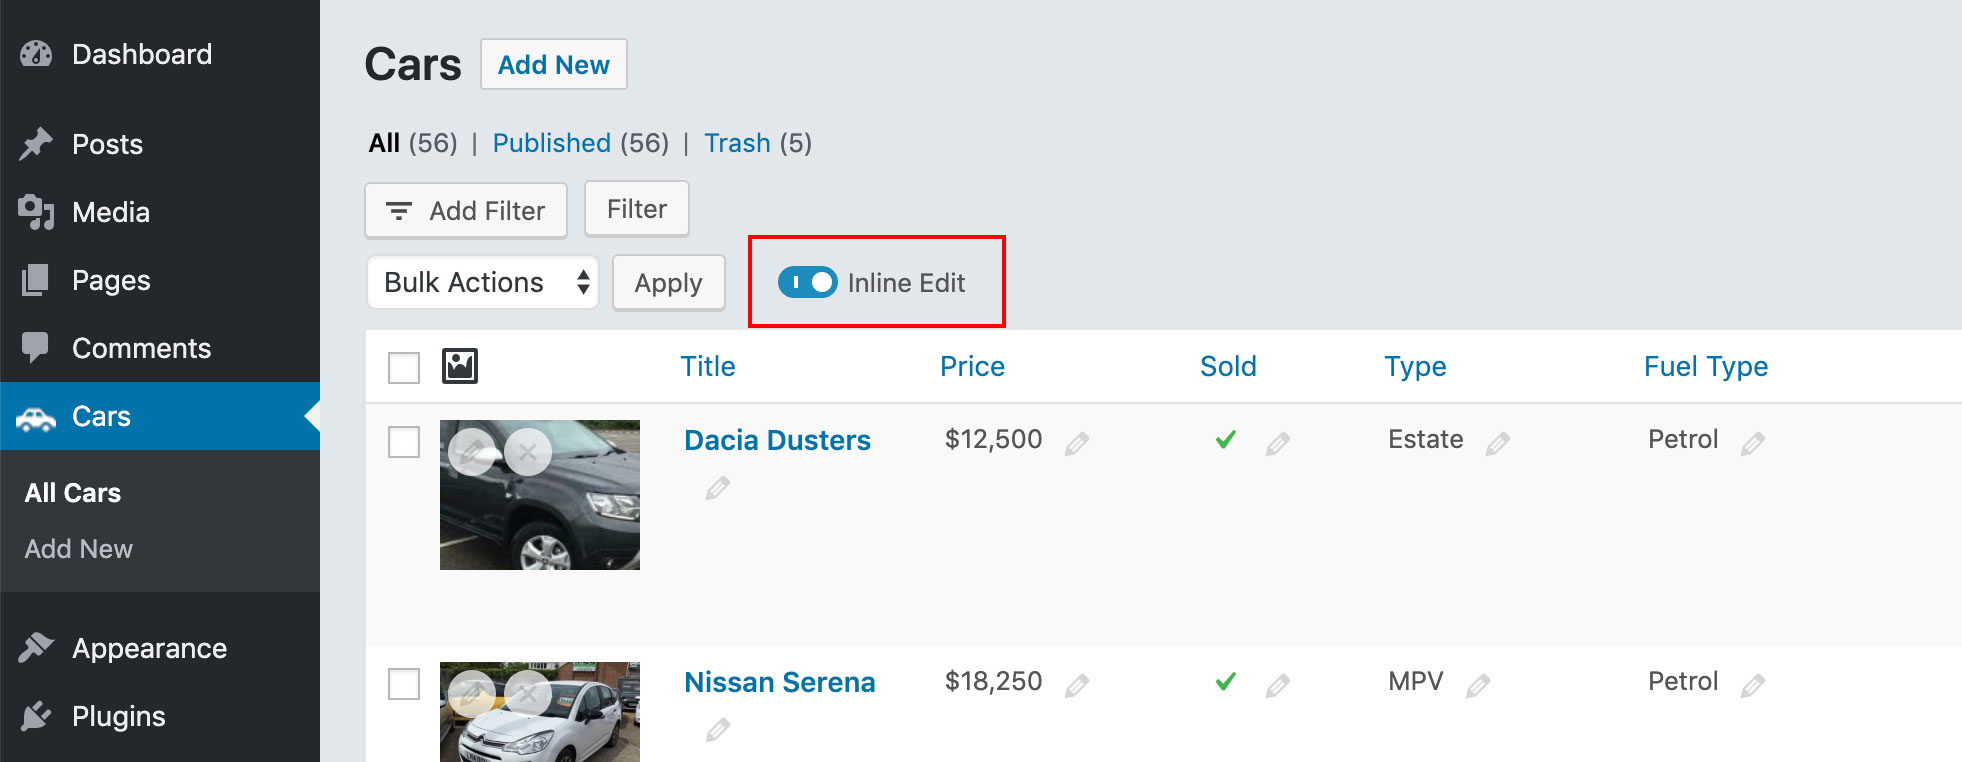The height and width of the screenshot is (762, 1962).
Task: Open the Bulk Actions dropdown
Action: pyautogui.click(x=482, y=283)
